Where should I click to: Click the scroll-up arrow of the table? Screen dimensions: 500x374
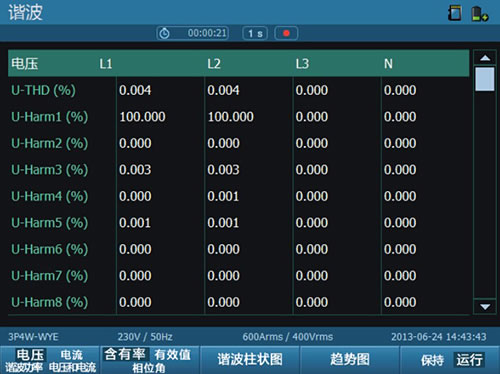click(x=485, y=58)
